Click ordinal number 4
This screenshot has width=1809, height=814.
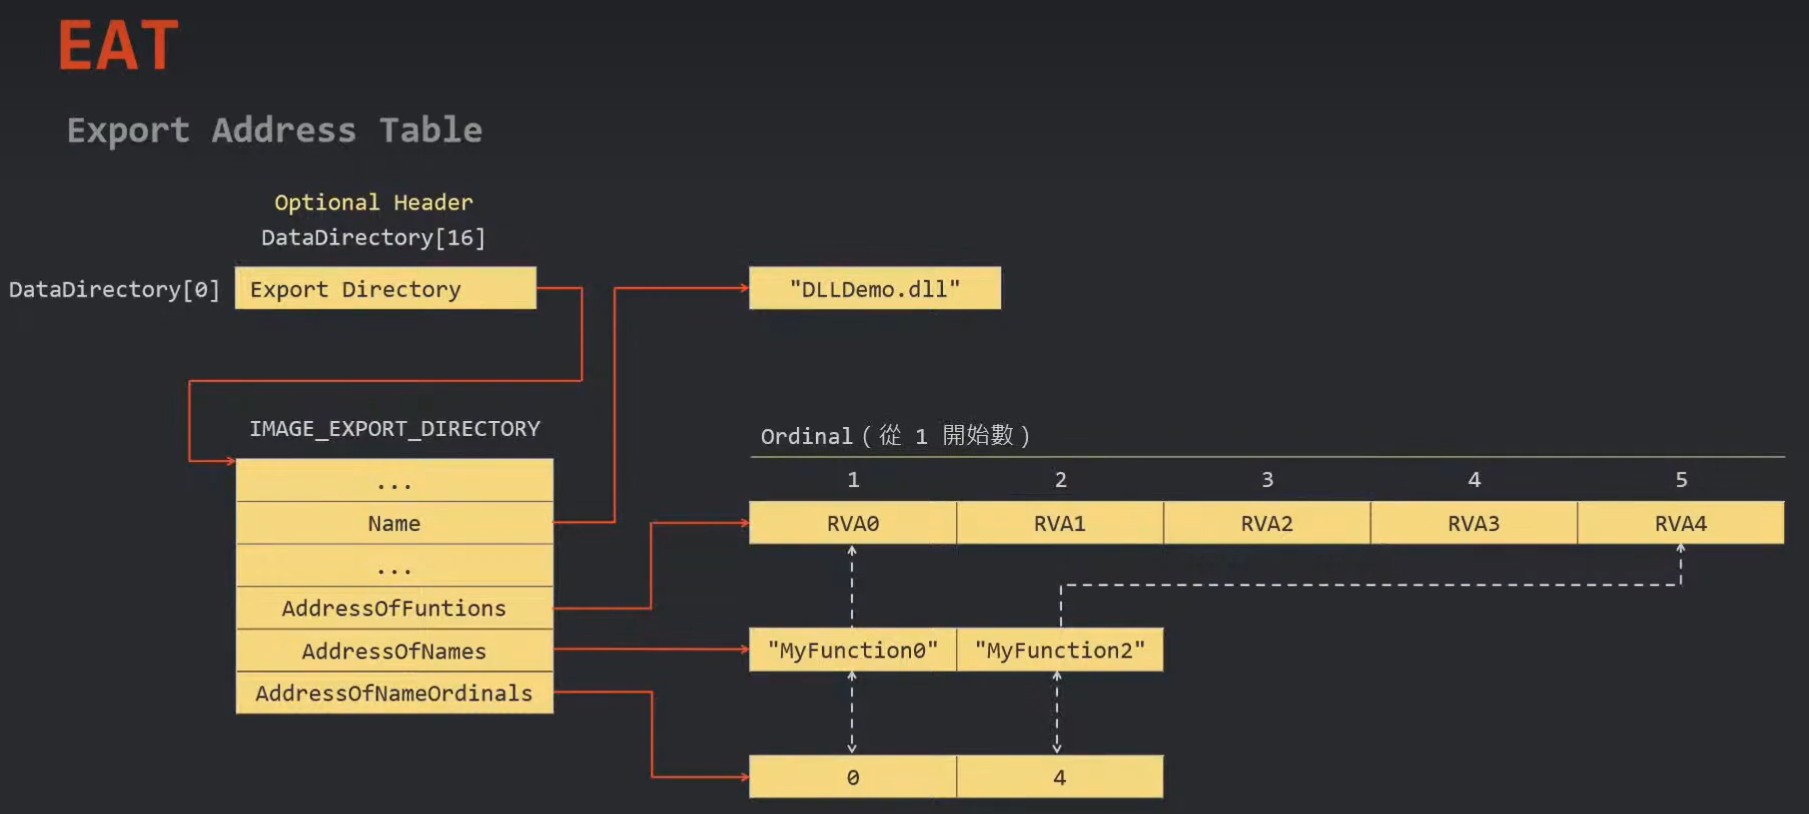coord(1474,480)
